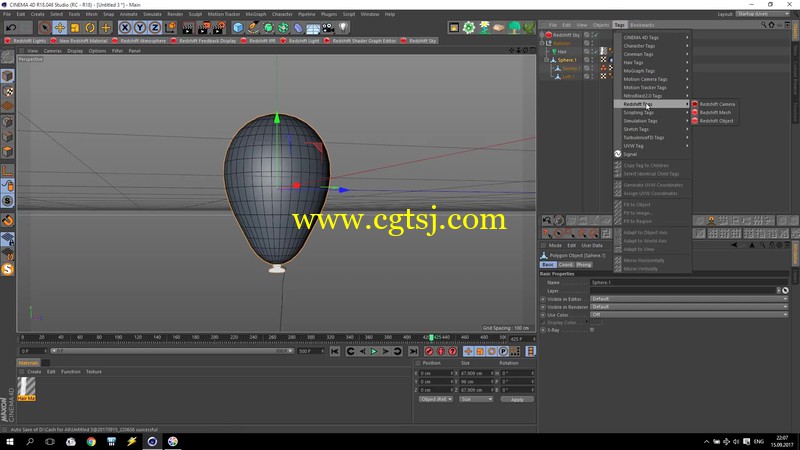This screenshot has height=450, width=800.
Task: Open the Floor environment icon
Action: coord(313,28)
